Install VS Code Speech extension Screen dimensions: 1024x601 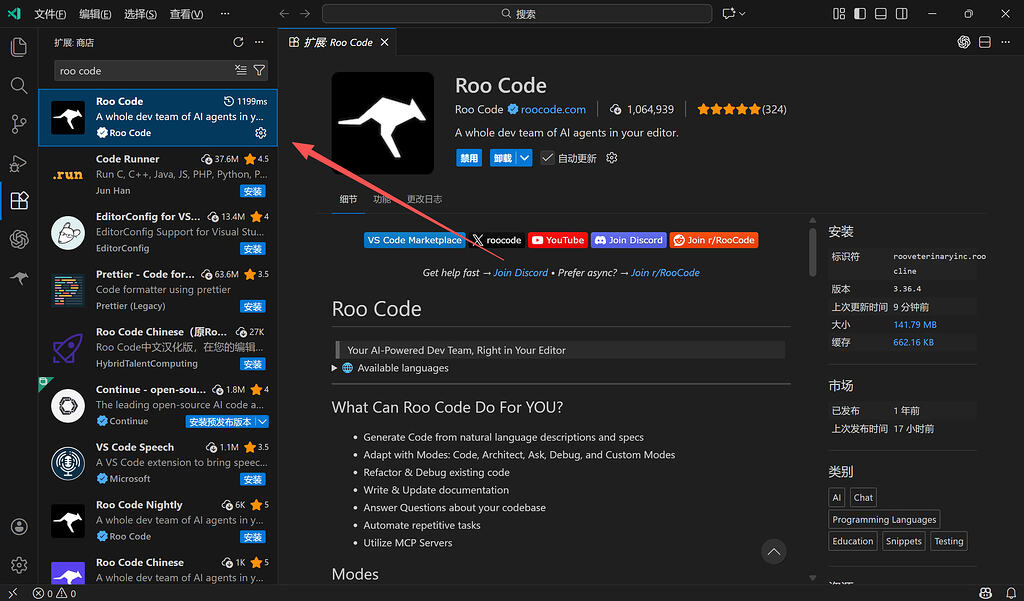pos(253,479)
